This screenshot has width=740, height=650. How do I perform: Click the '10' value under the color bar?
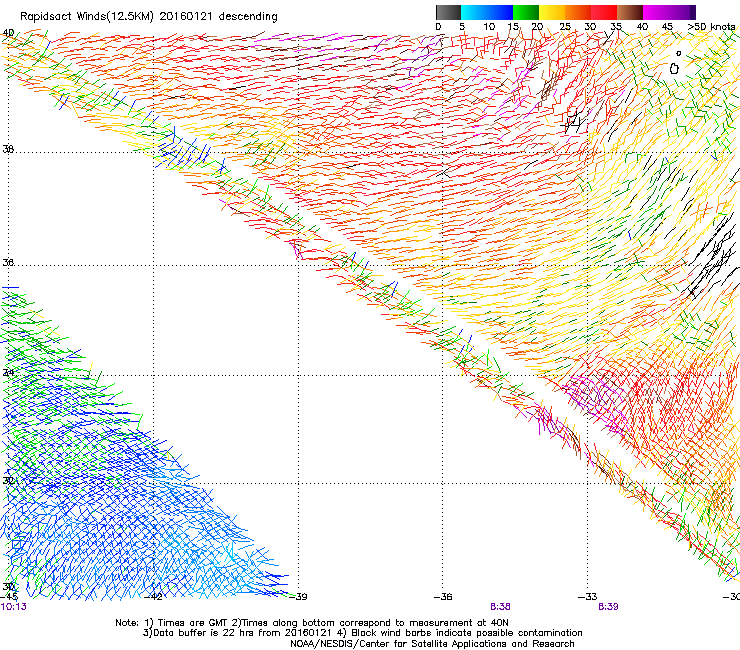click(489, 26)
